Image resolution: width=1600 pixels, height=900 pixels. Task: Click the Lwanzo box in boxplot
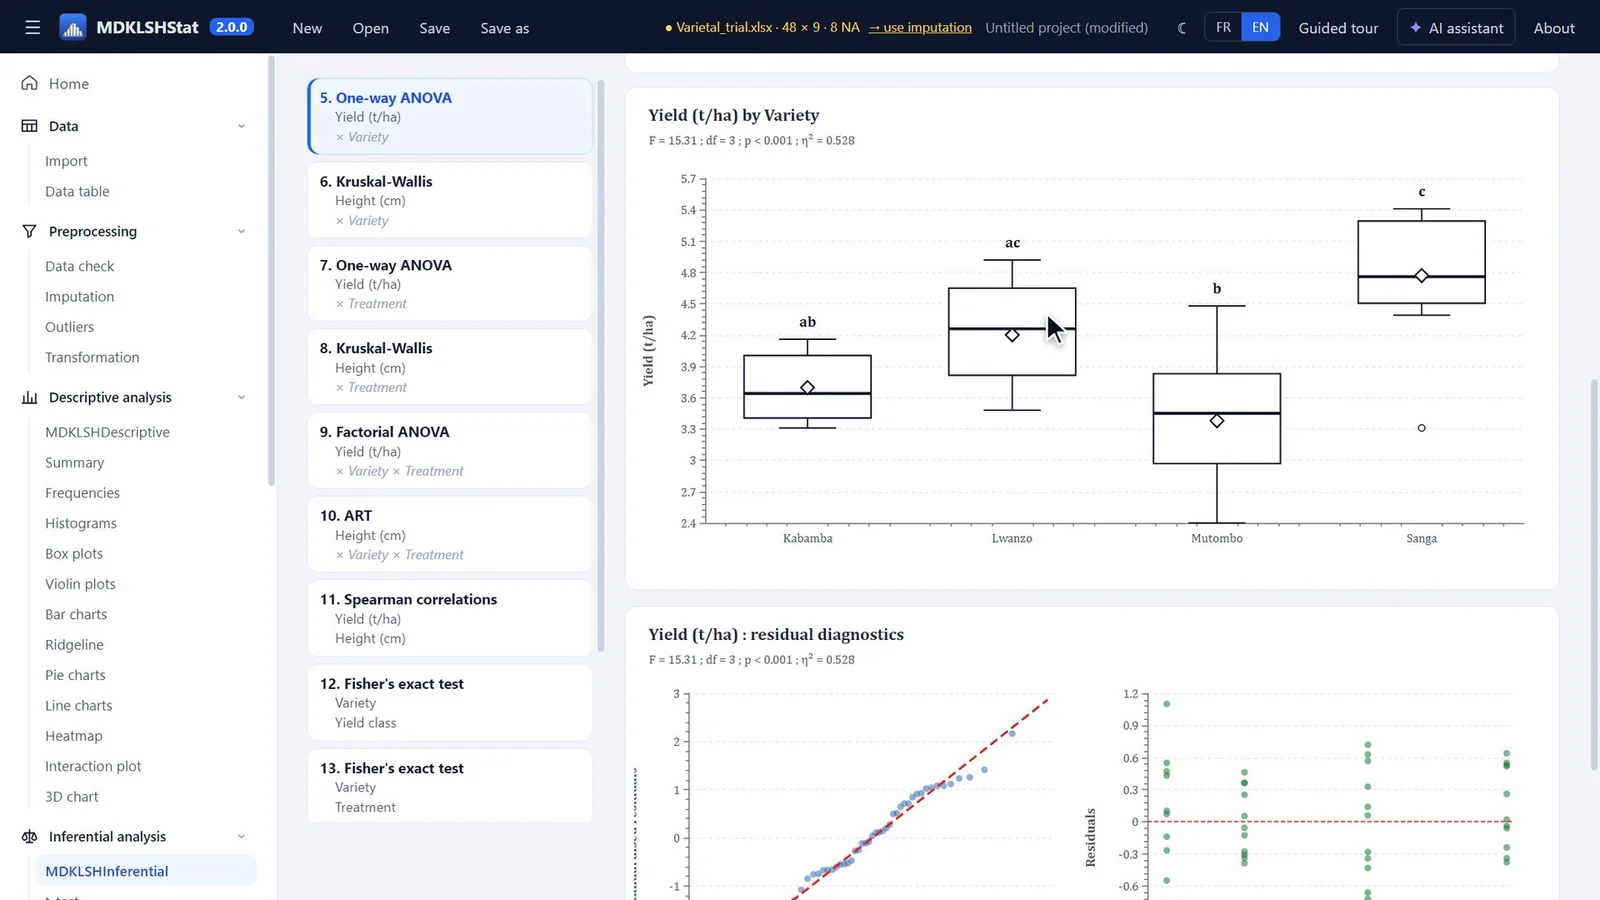pos(1012,332)
